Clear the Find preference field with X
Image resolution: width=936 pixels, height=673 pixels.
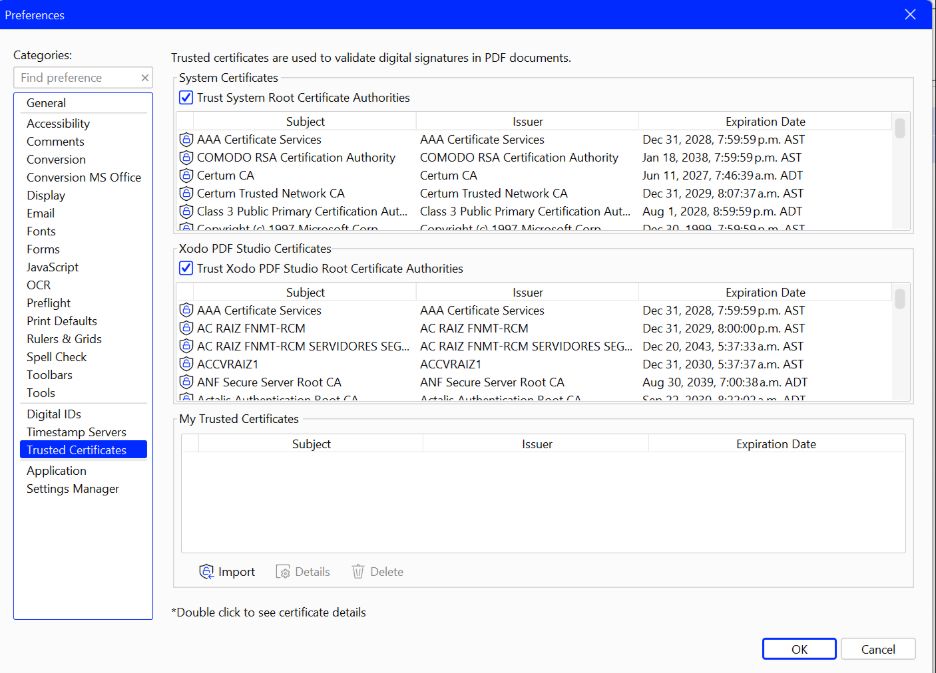[x=144, y=78]
